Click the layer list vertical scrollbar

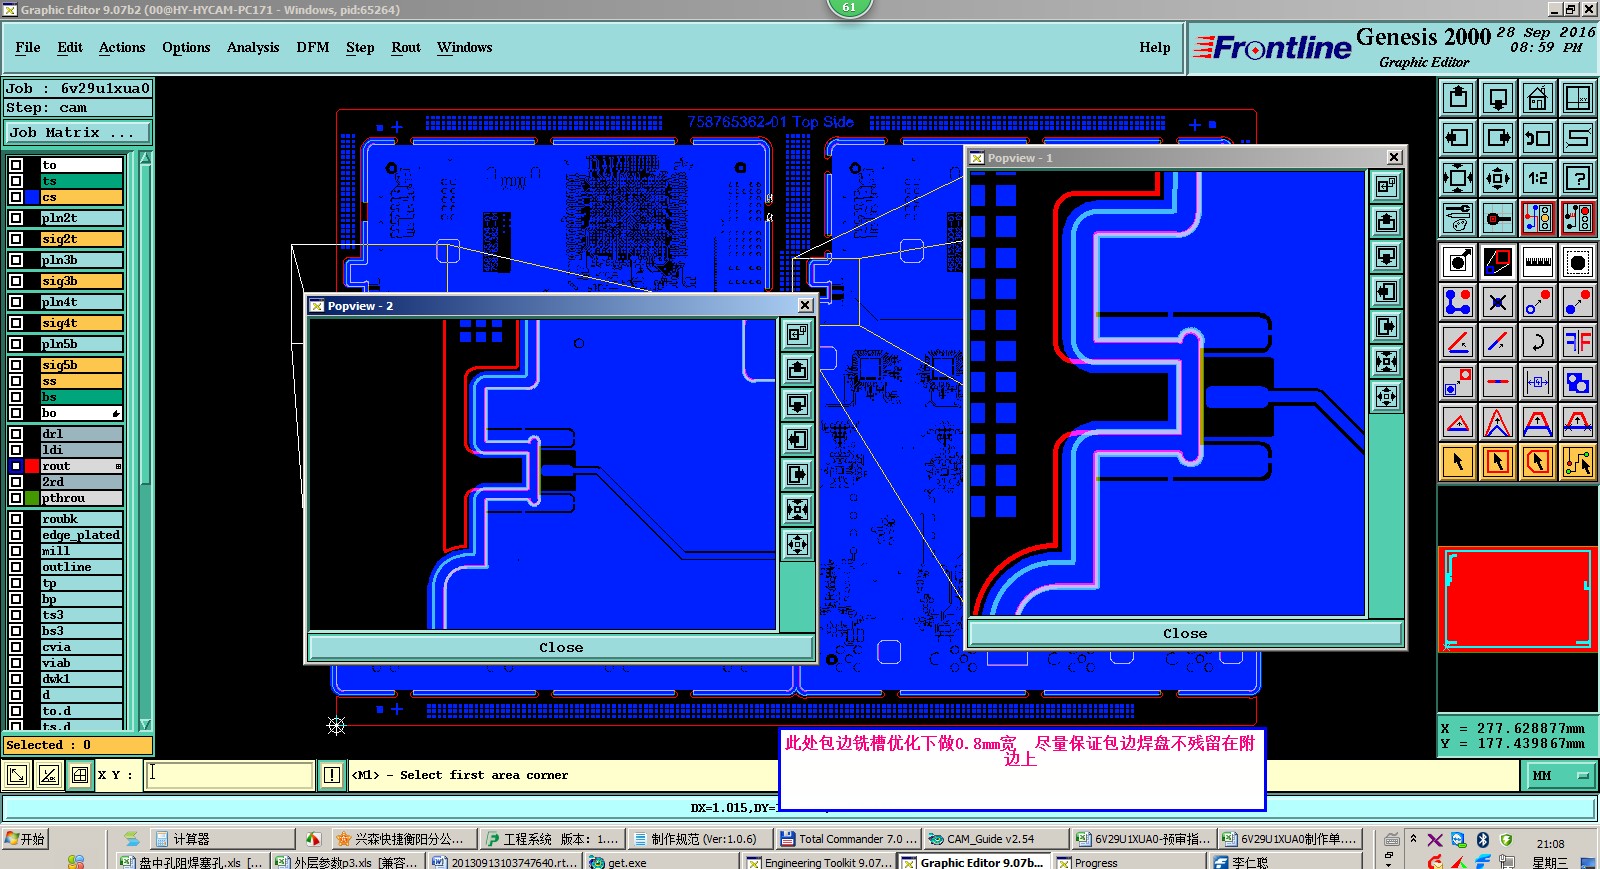pos(146,441)
